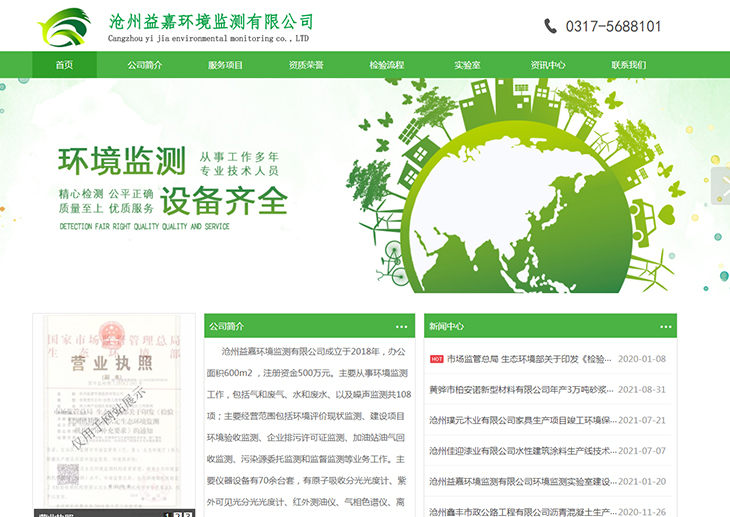Click the 环境监测 banner image
Viewport: 730px width, 517px height.
tap(365, 185)
